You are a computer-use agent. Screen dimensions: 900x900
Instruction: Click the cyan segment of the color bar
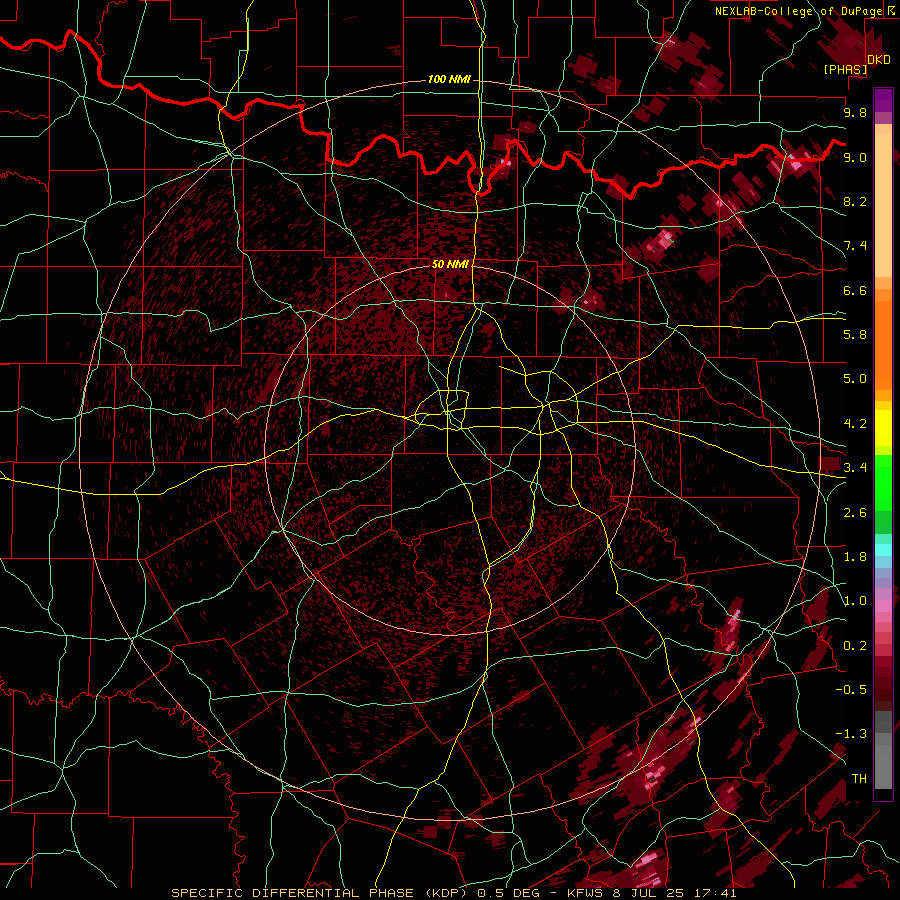(x=883, y=550)
